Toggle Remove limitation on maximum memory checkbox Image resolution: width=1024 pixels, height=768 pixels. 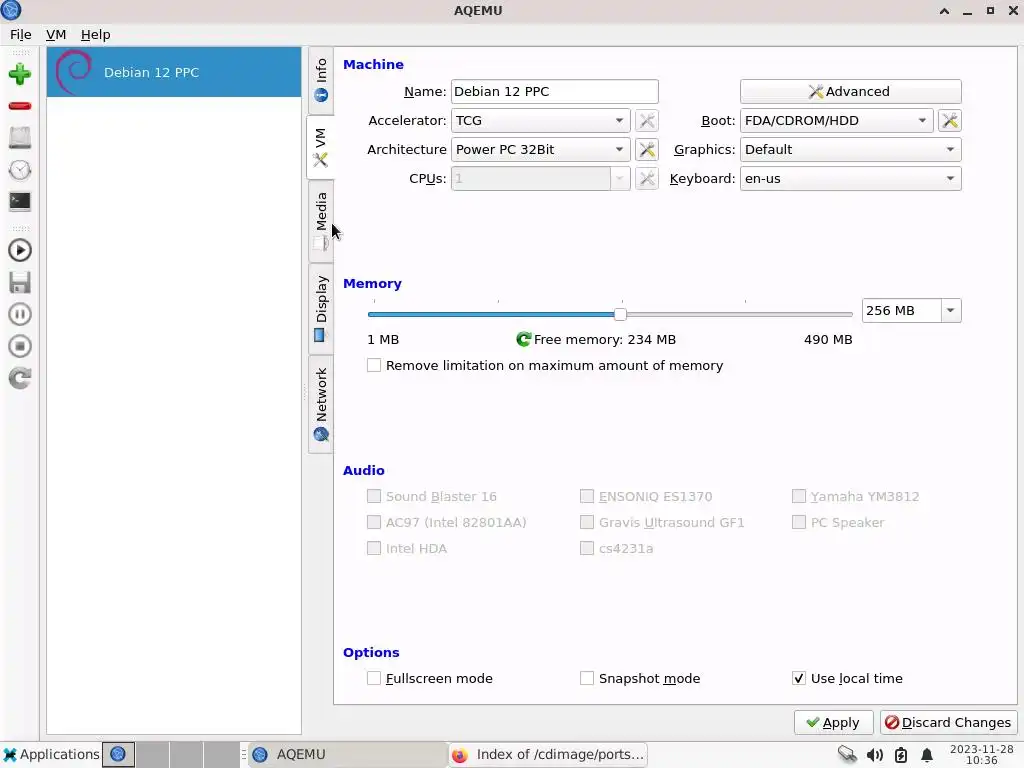coord(374,366)
